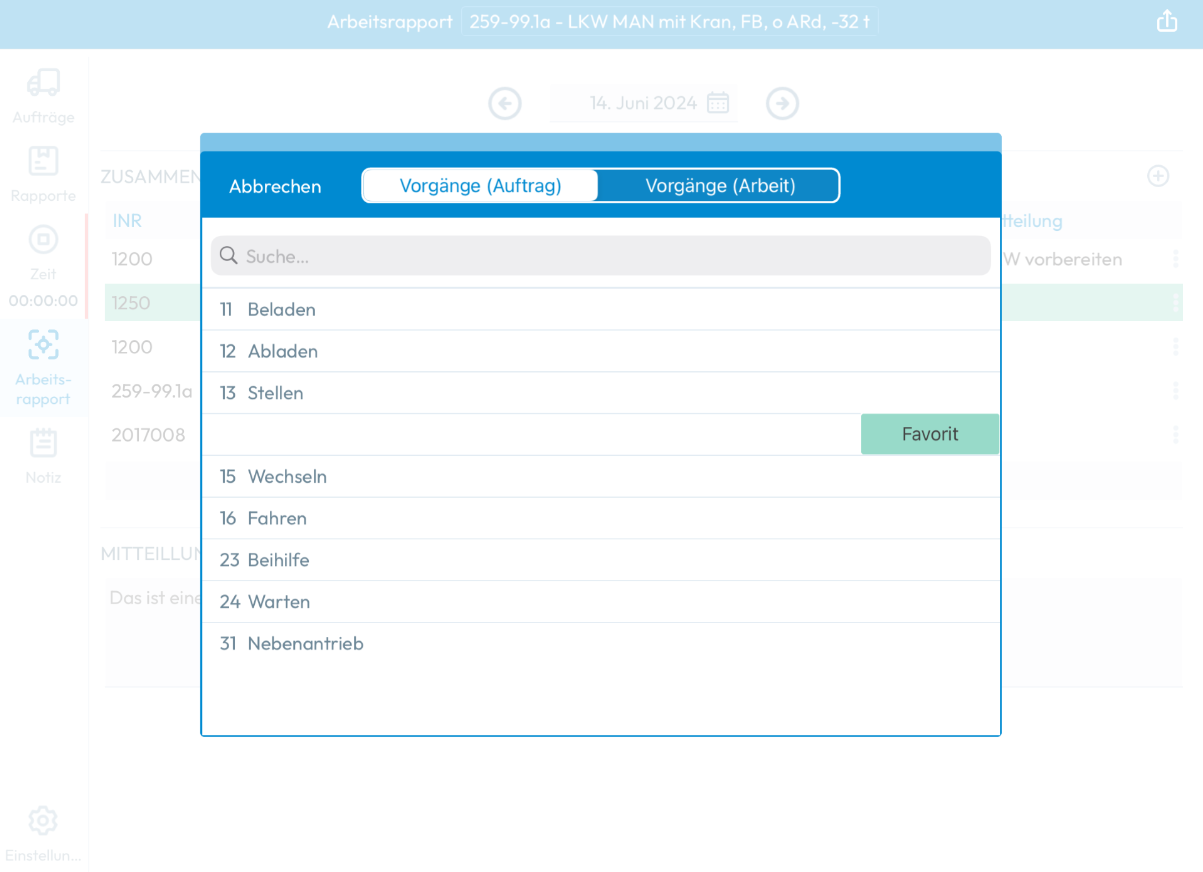Select 23 Beihilfe from the list
This screenshot has height=872, width=1203.
601,561
